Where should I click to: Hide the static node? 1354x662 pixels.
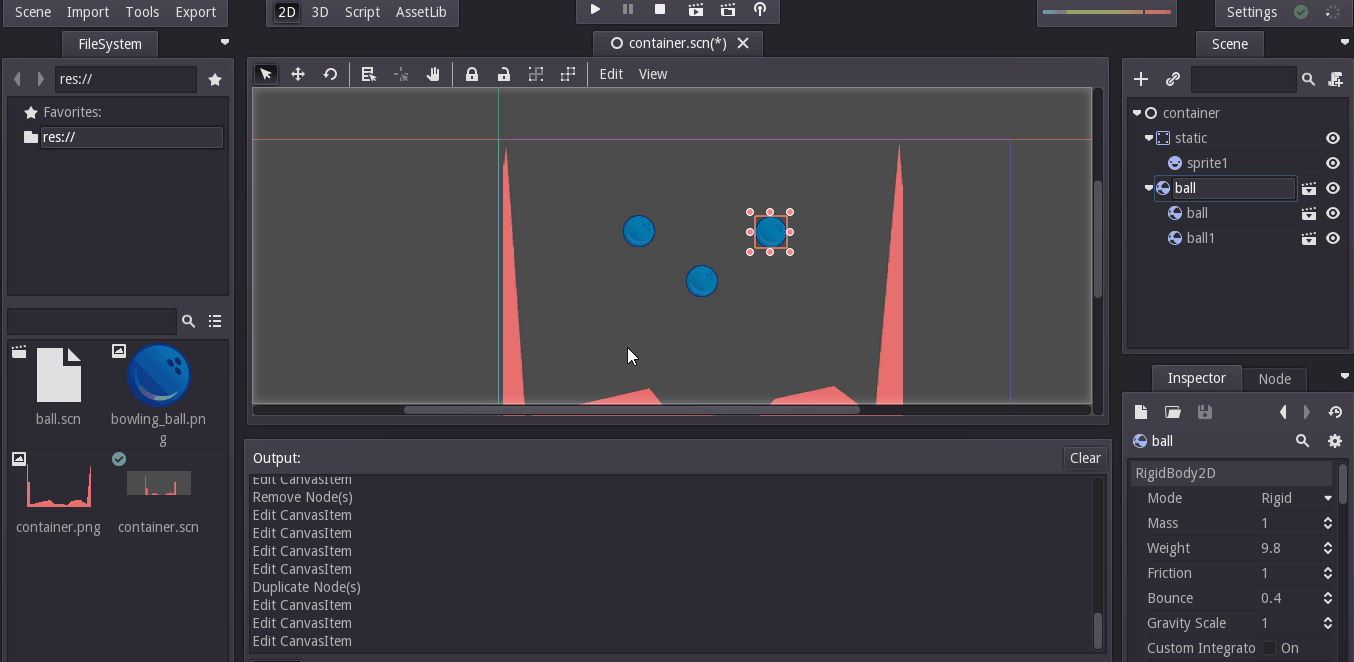[x=1333, y=138]
